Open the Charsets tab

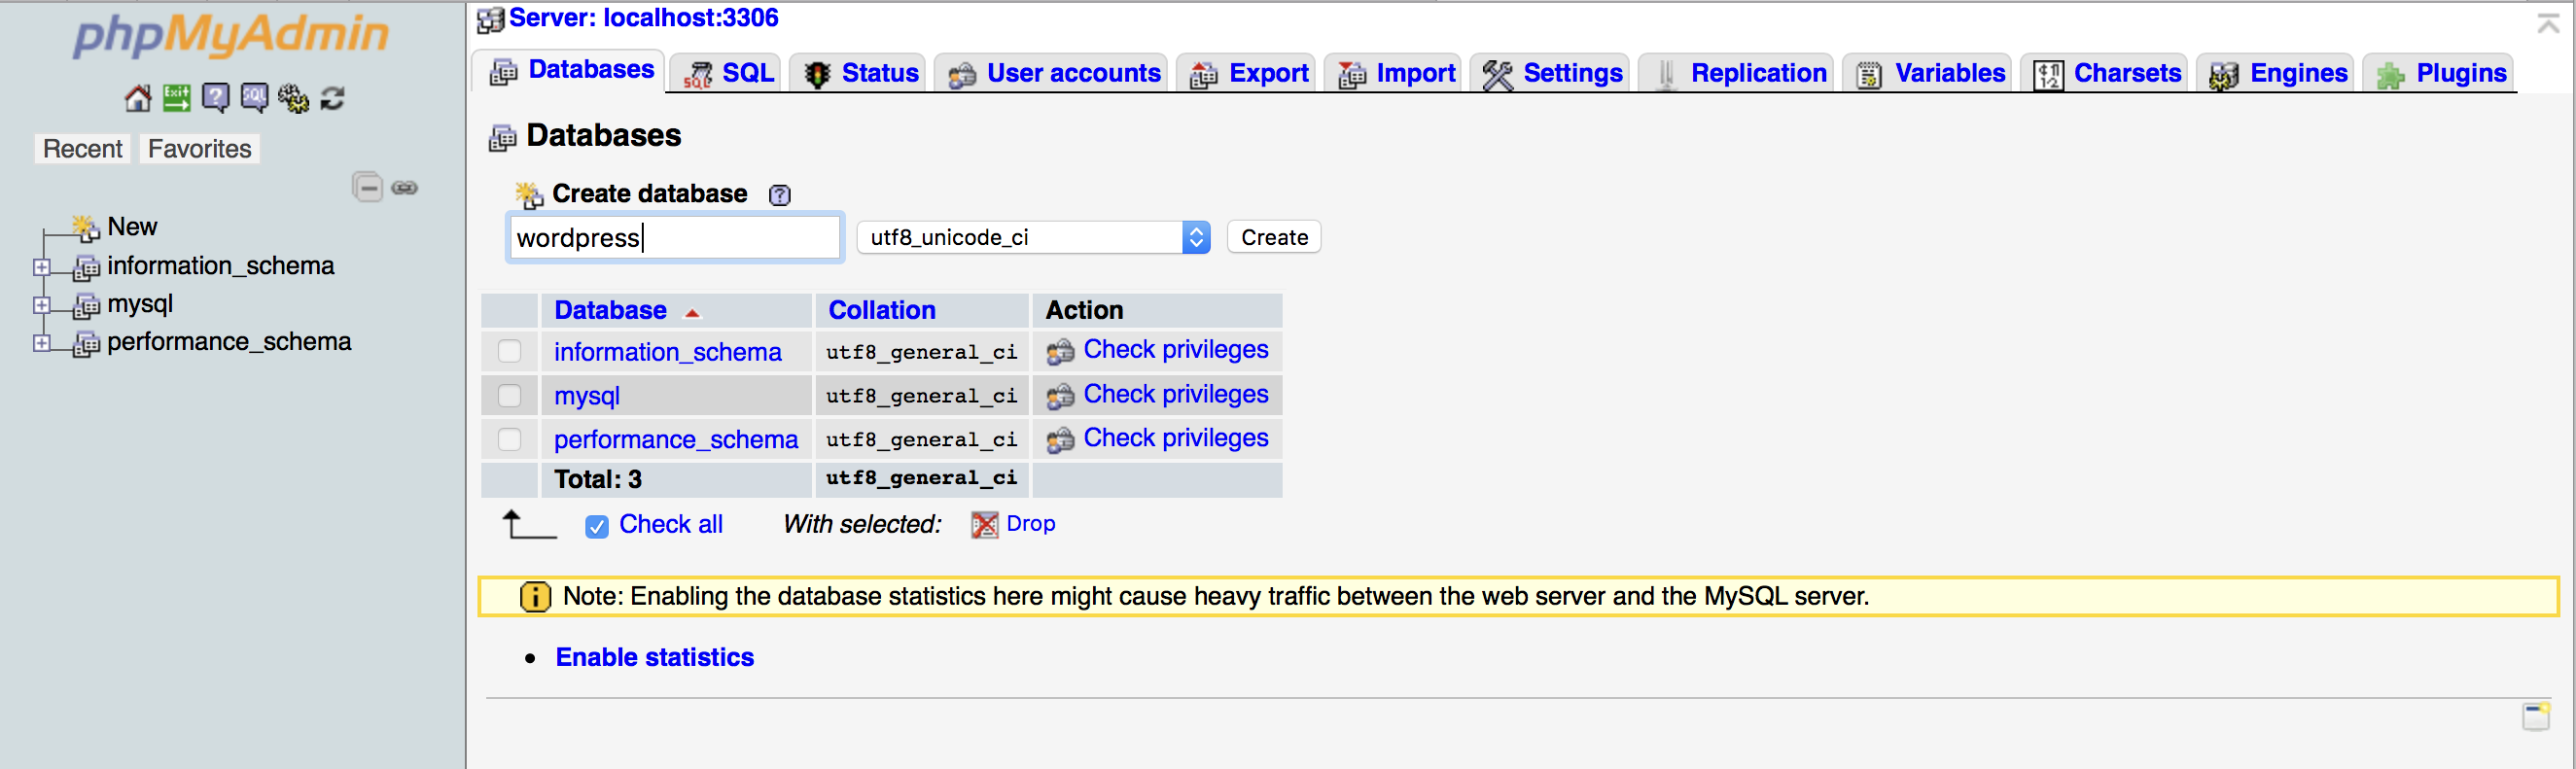(x=2106, y=73)
